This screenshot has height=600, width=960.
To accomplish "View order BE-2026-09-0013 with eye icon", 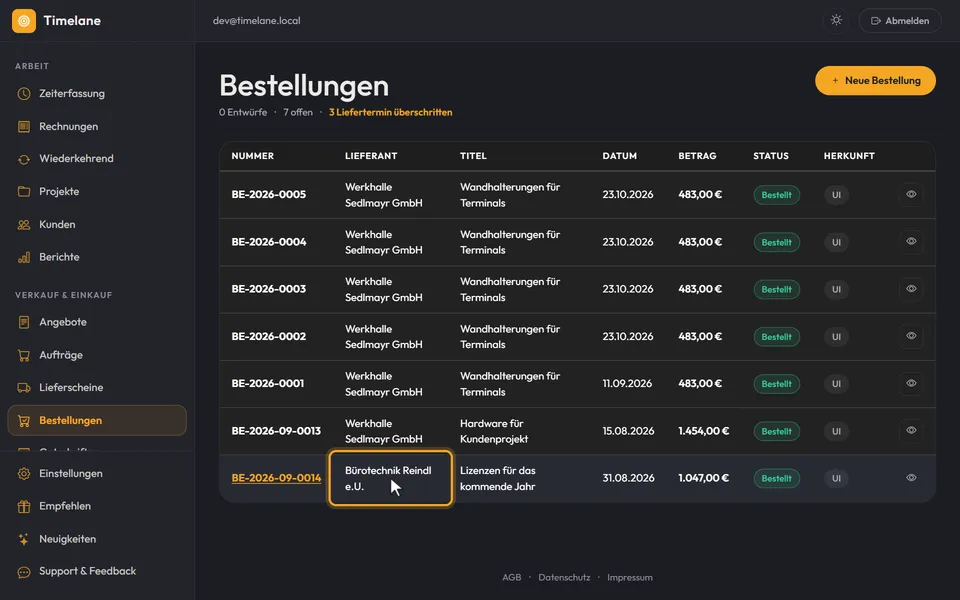I will click(911, 430).
